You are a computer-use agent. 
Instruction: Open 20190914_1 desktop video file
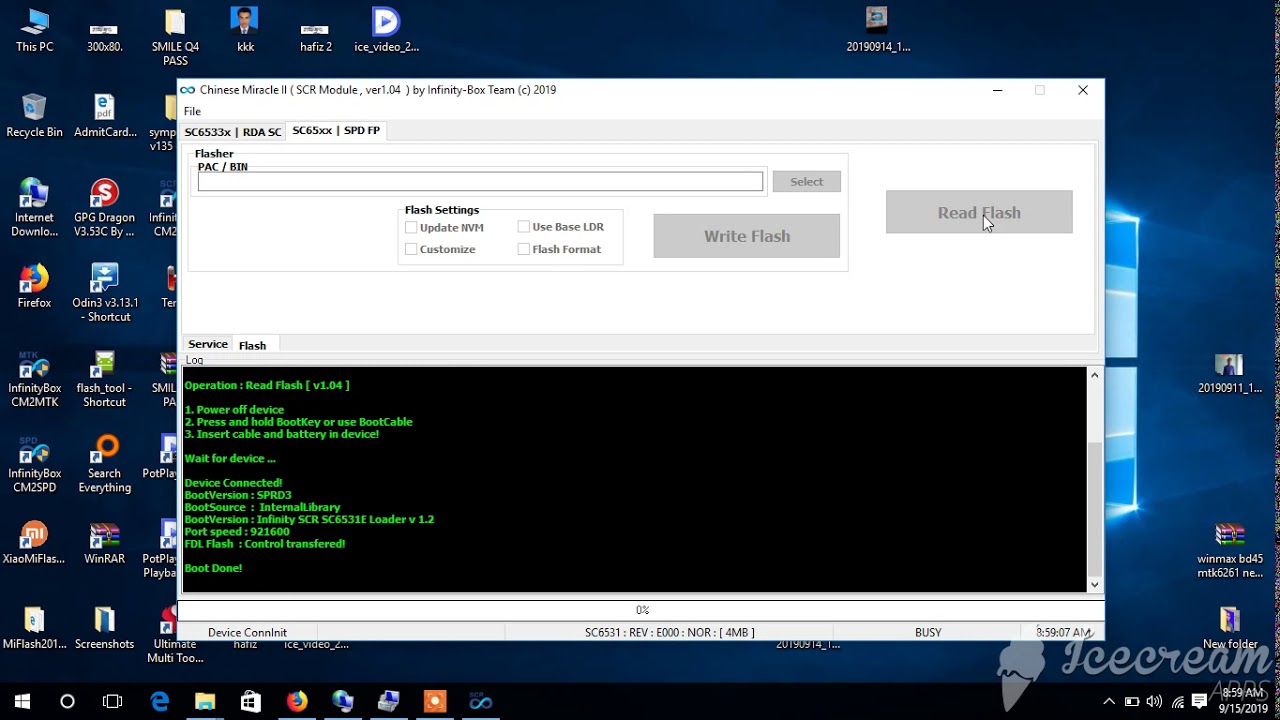point(877,30)
